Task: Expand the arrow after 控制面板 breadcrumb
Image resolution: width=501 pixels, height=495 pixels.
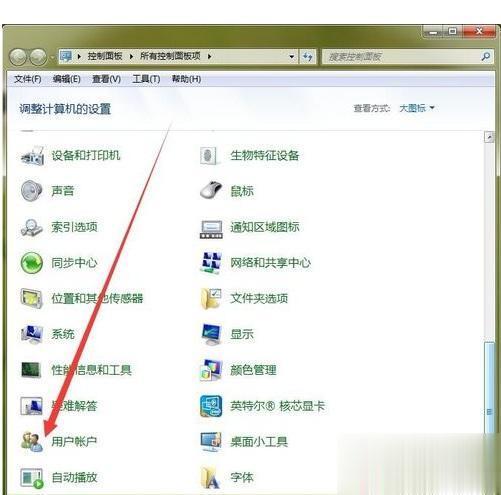Action: click(131, 56)
